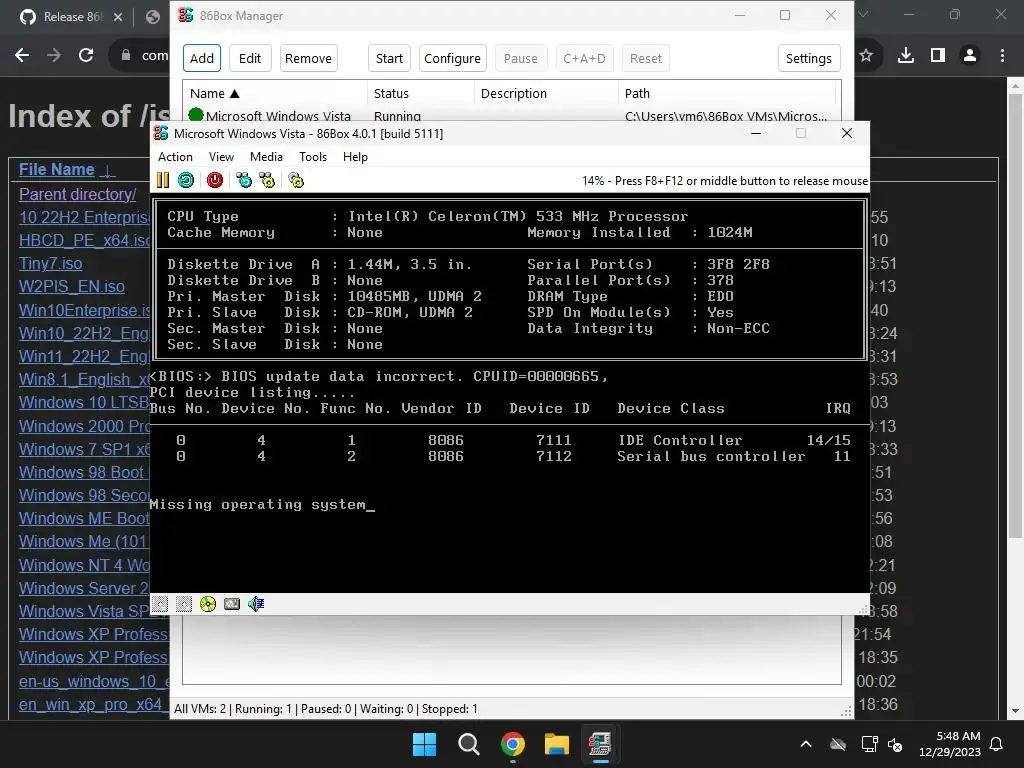Click the red ACPI shutdown power icon

[215, 180]
